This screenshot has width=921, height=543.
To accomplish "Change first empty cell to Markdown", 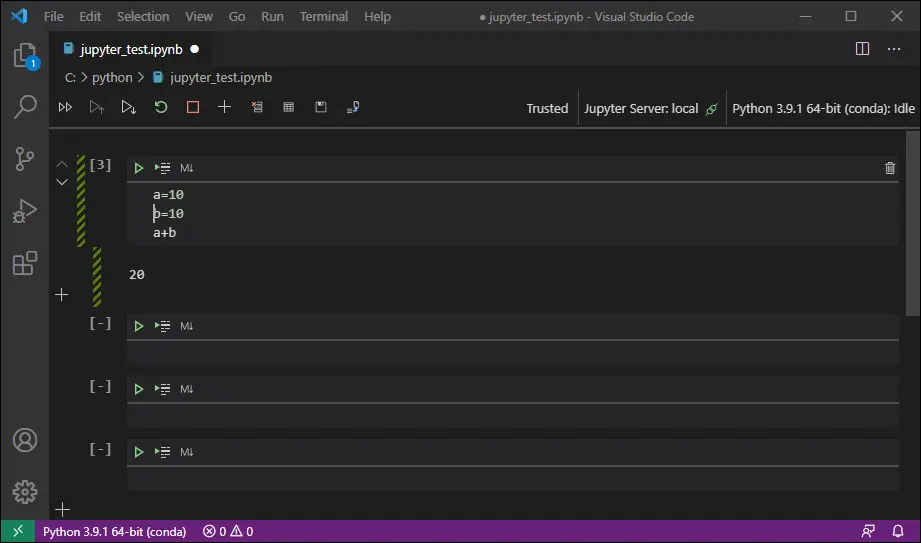I will coord(187,326).
